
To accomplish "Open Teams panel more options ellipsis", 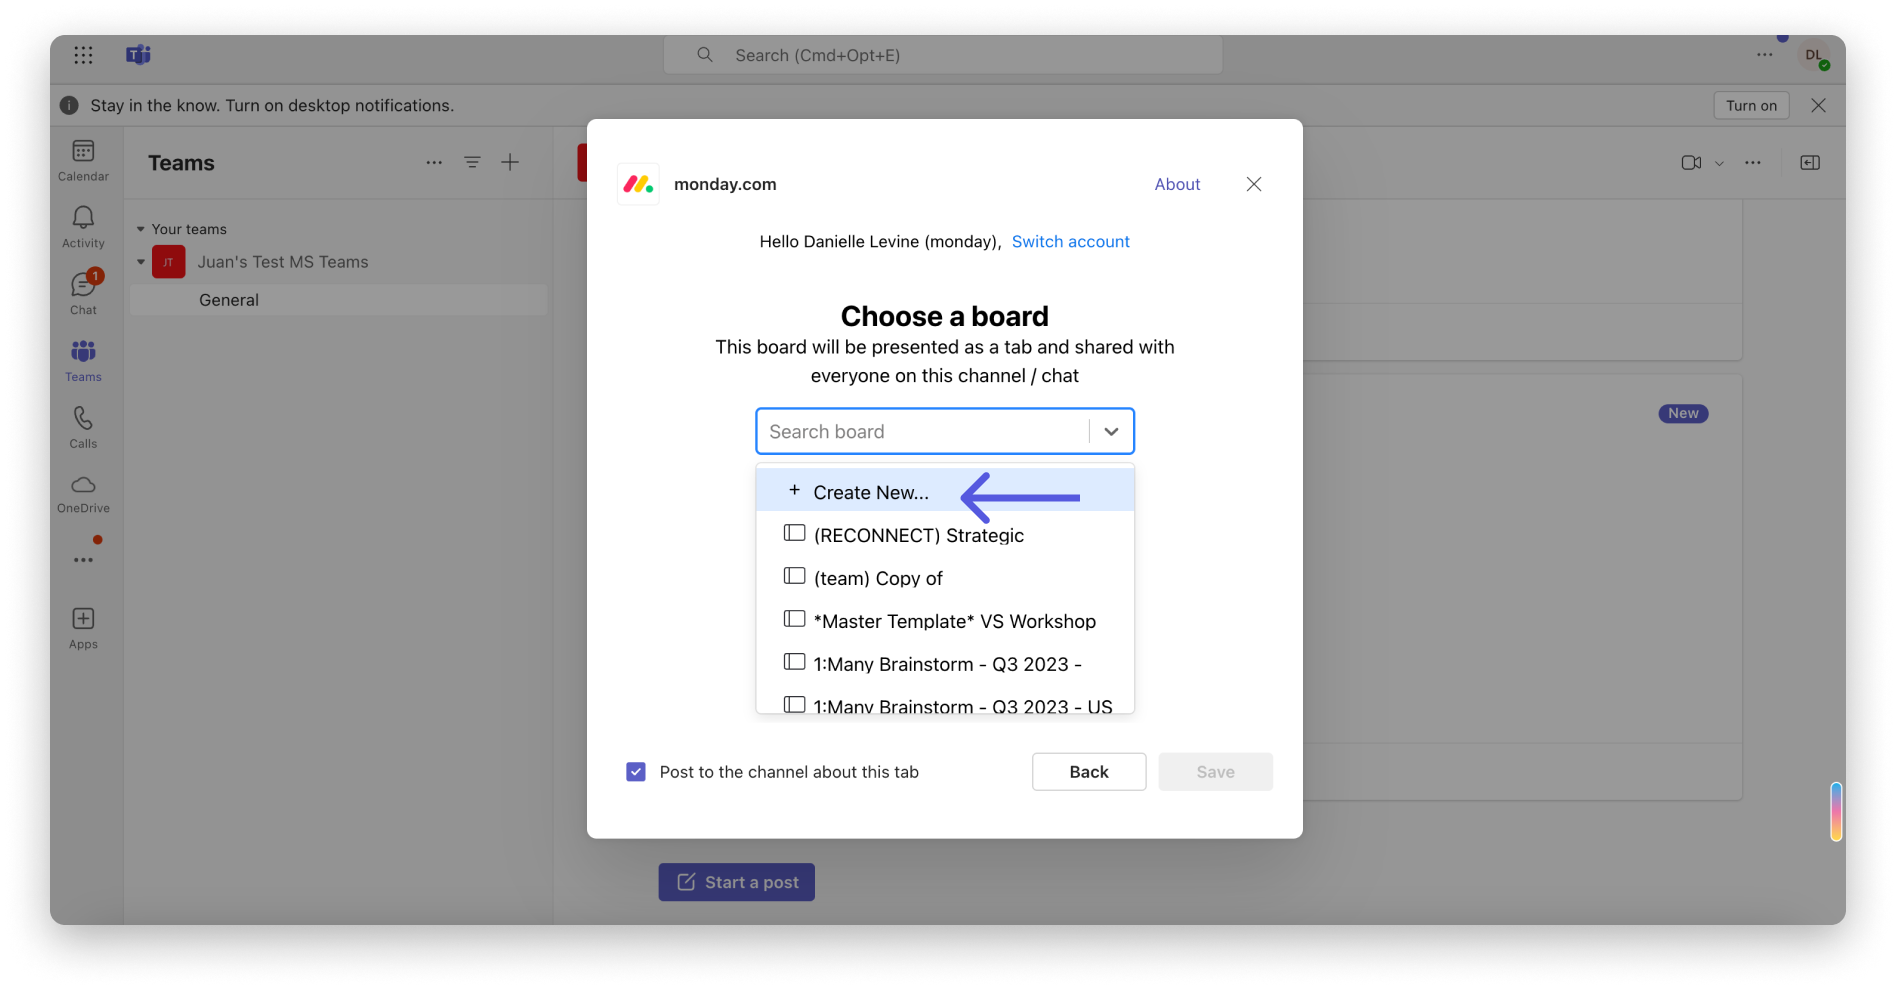I will (434, 163).
